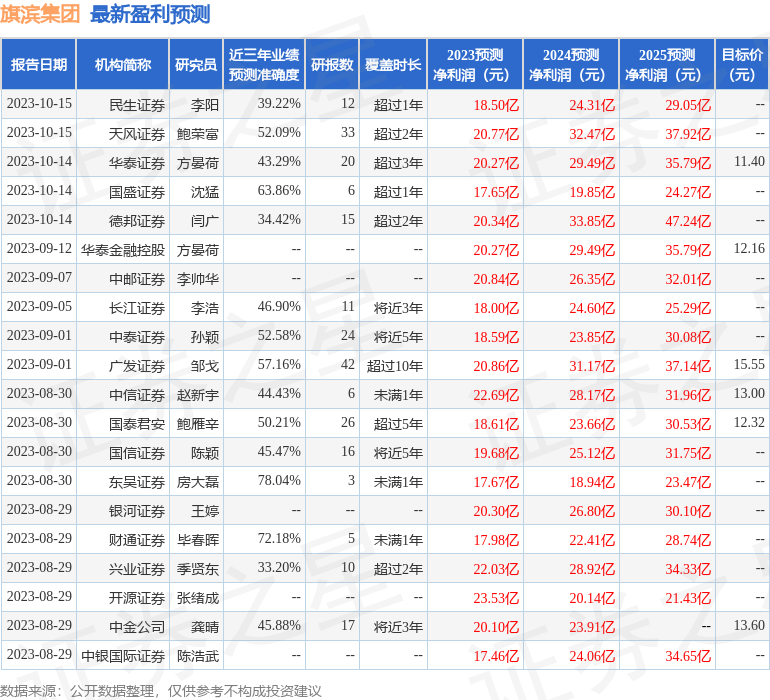Open the 民生证券 institution entry
The image size is (770, 700).
point(137,104)
